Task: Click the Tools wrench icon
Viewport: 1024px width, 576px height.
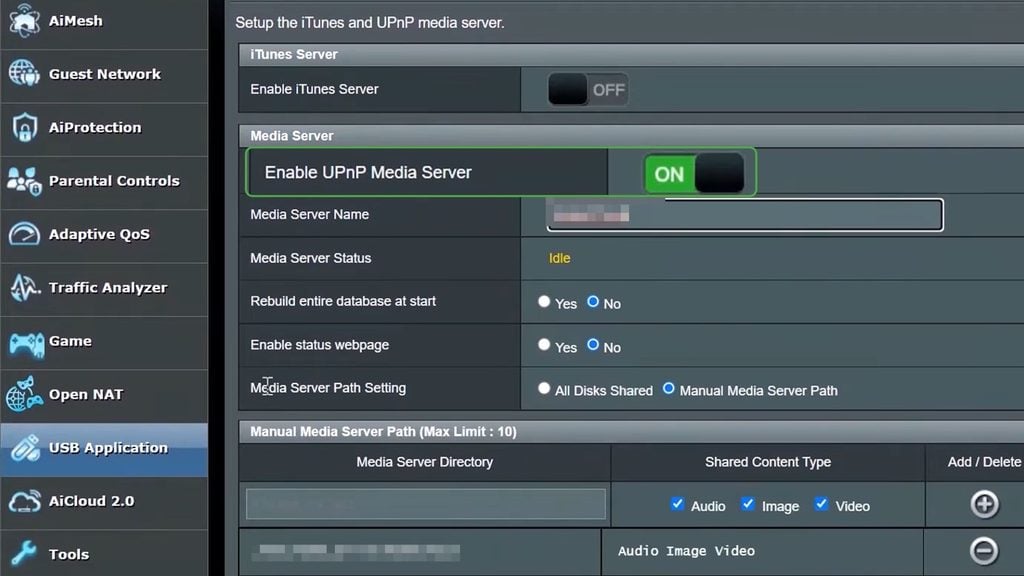Action: coord(24,554)
